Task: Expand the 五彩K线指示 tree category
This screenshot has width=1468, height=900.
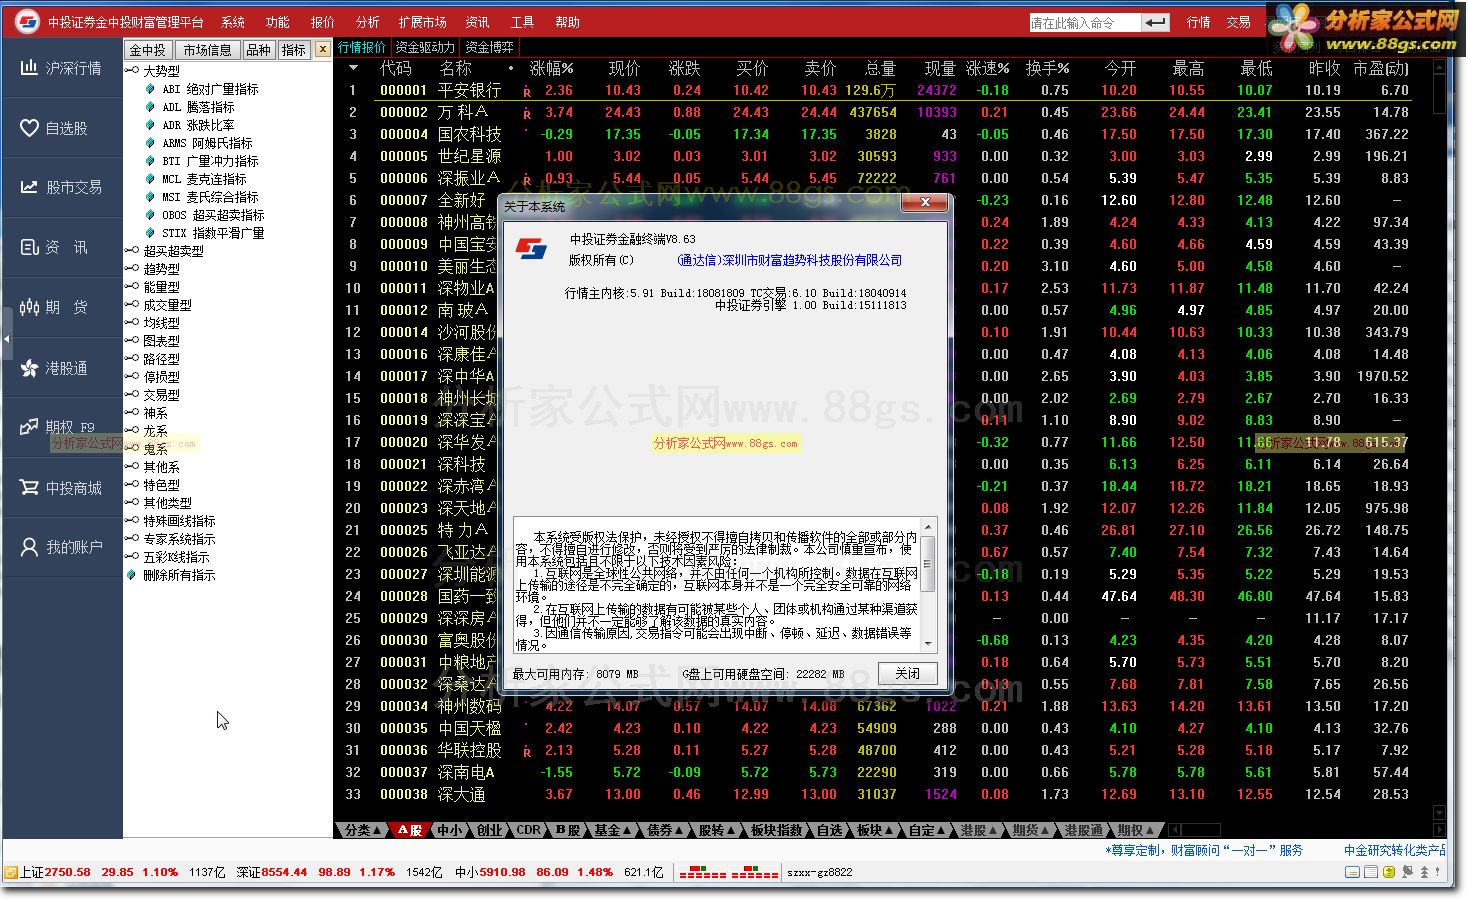Action: pos(132,557)
